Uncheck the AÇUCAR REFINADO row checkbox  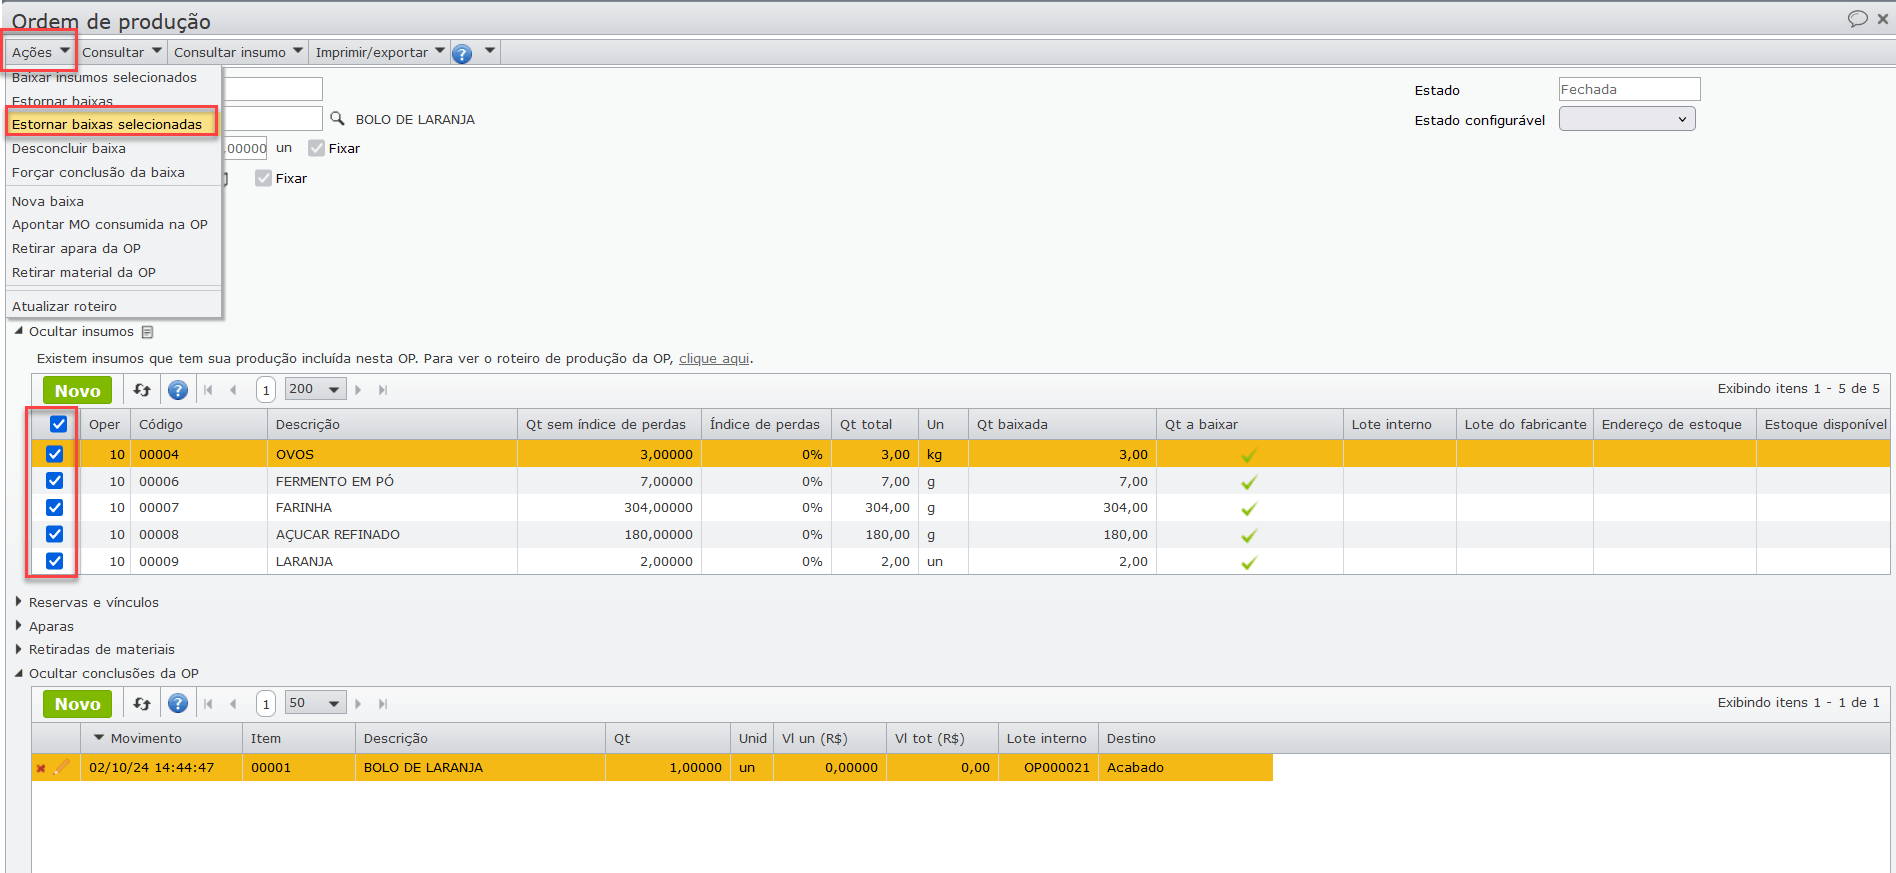point(55,535)
